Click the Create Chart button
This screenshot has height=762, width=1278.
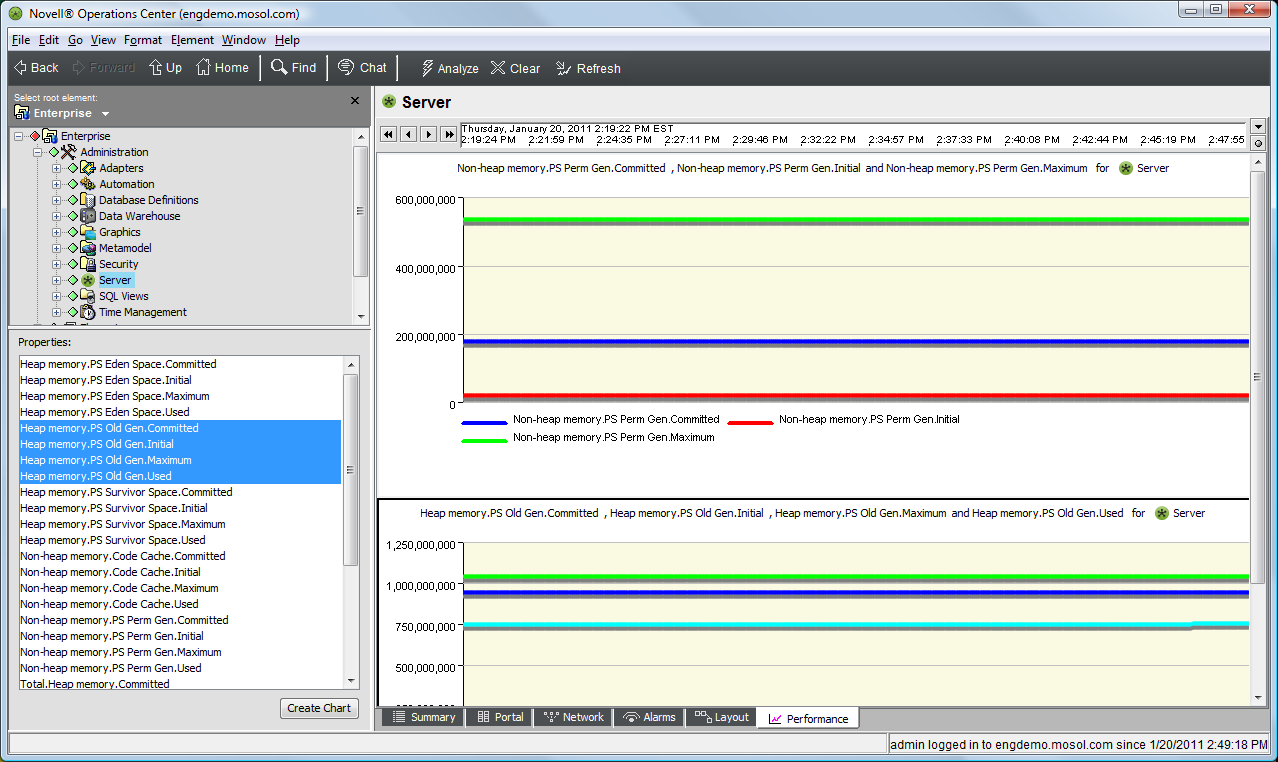[319, 708]
